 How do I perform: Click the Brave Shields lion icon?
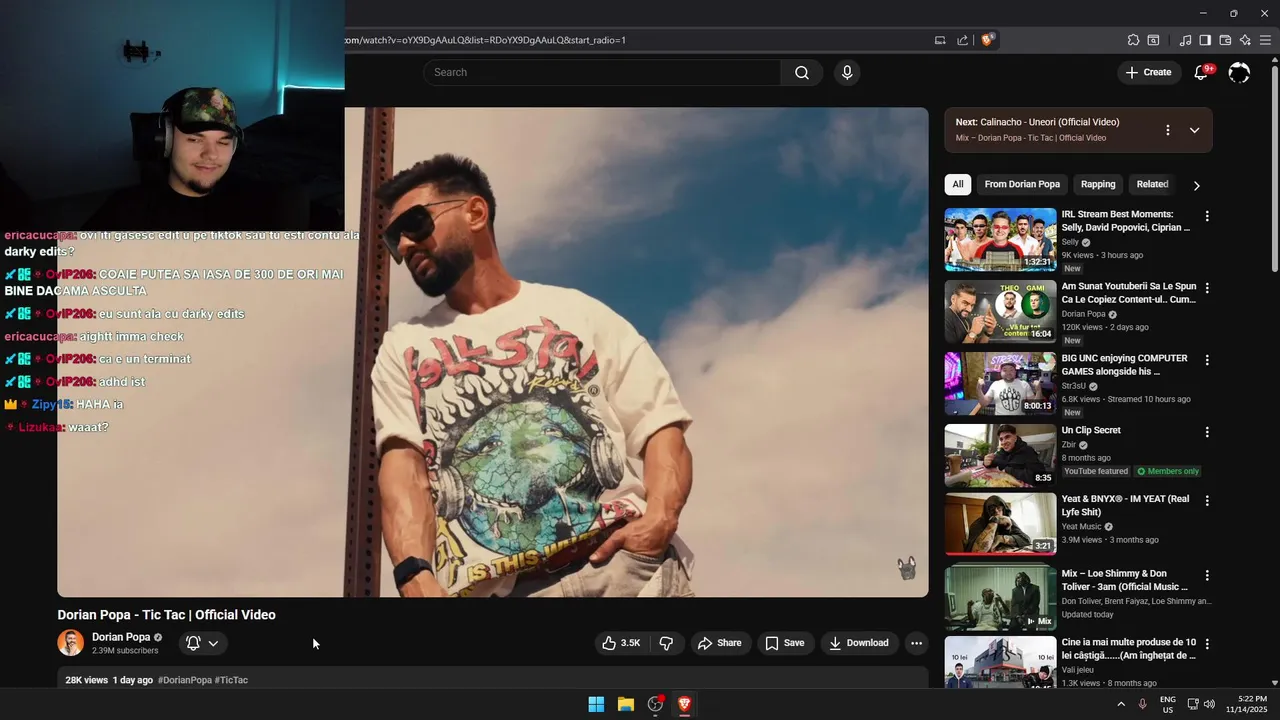point(987,40)
